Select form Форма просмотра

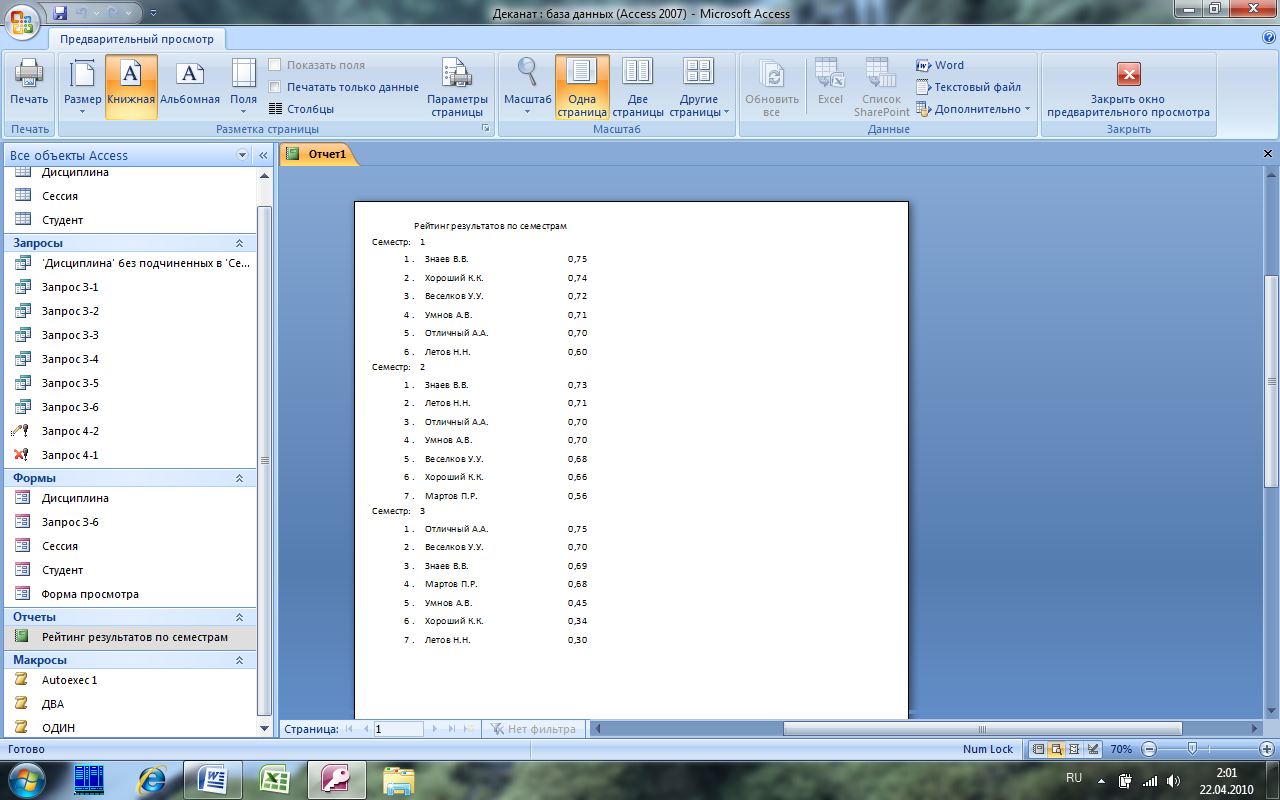(130, 594)
